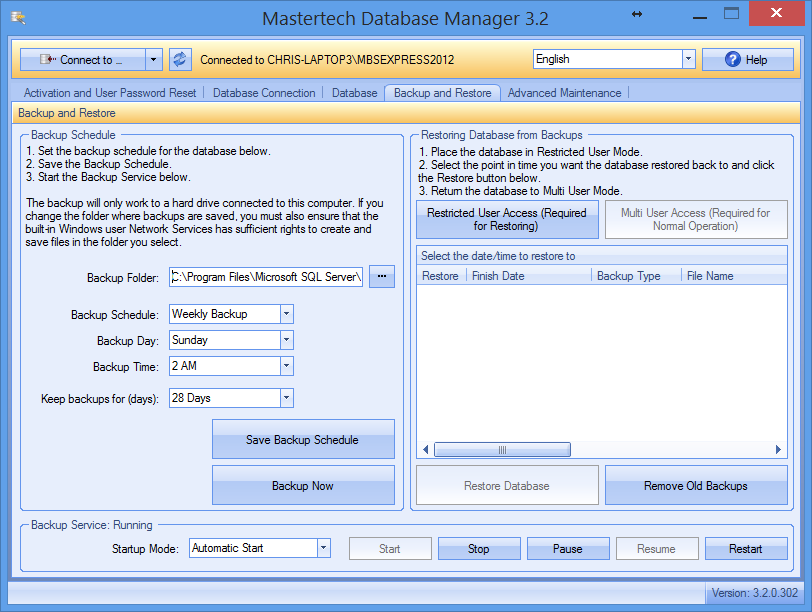Image resolution: width=812 pixels, height=612 pixels.
Task: Maximize the Database Manager window
Action: click(731, 13)
